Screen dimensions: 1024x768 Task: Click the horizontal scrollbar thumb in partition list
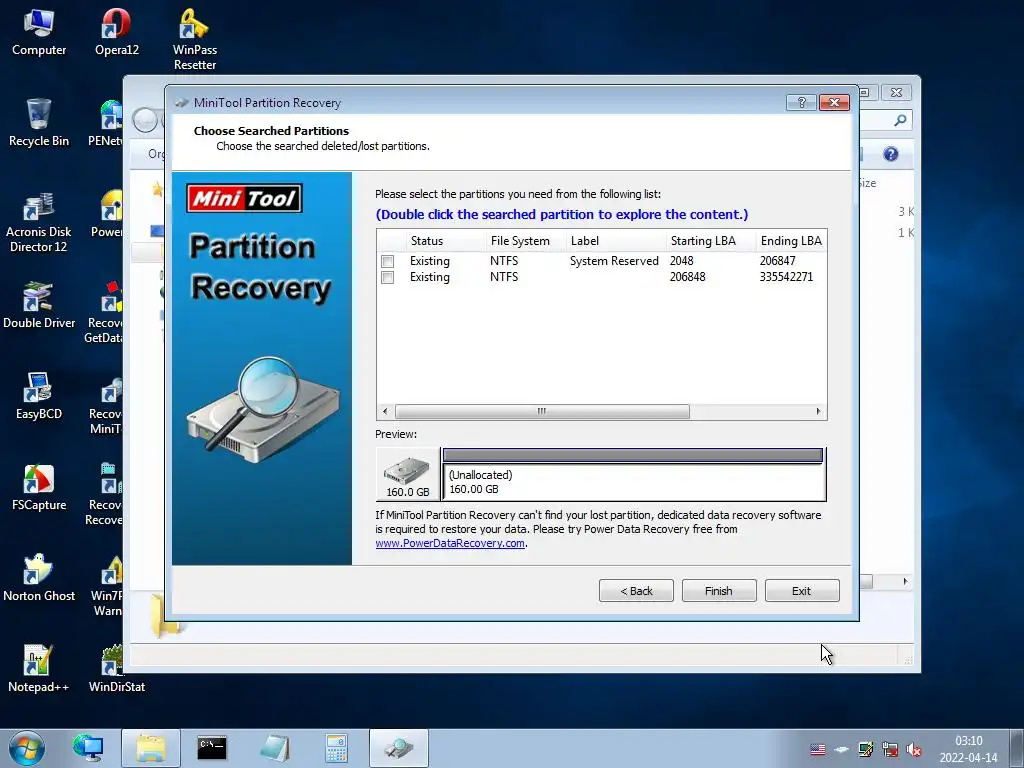click(x=542, y=411)
